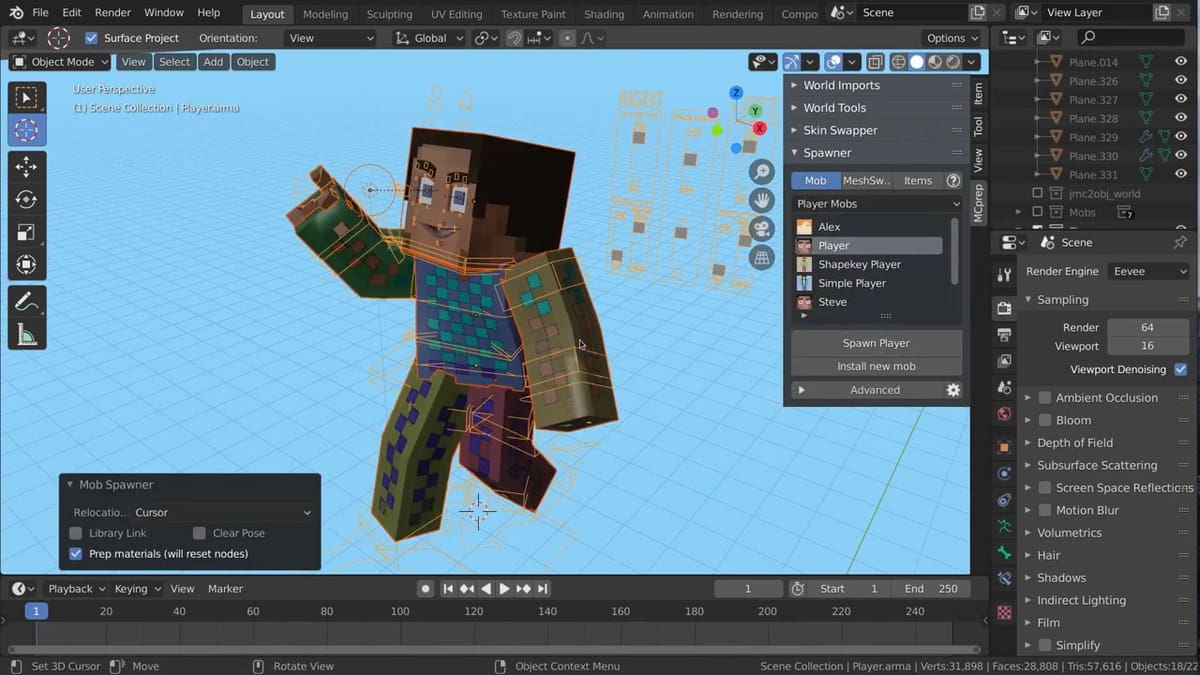Click the Blender logo menu
Screen dimensions: 1200x675
(x=16, y=13)
